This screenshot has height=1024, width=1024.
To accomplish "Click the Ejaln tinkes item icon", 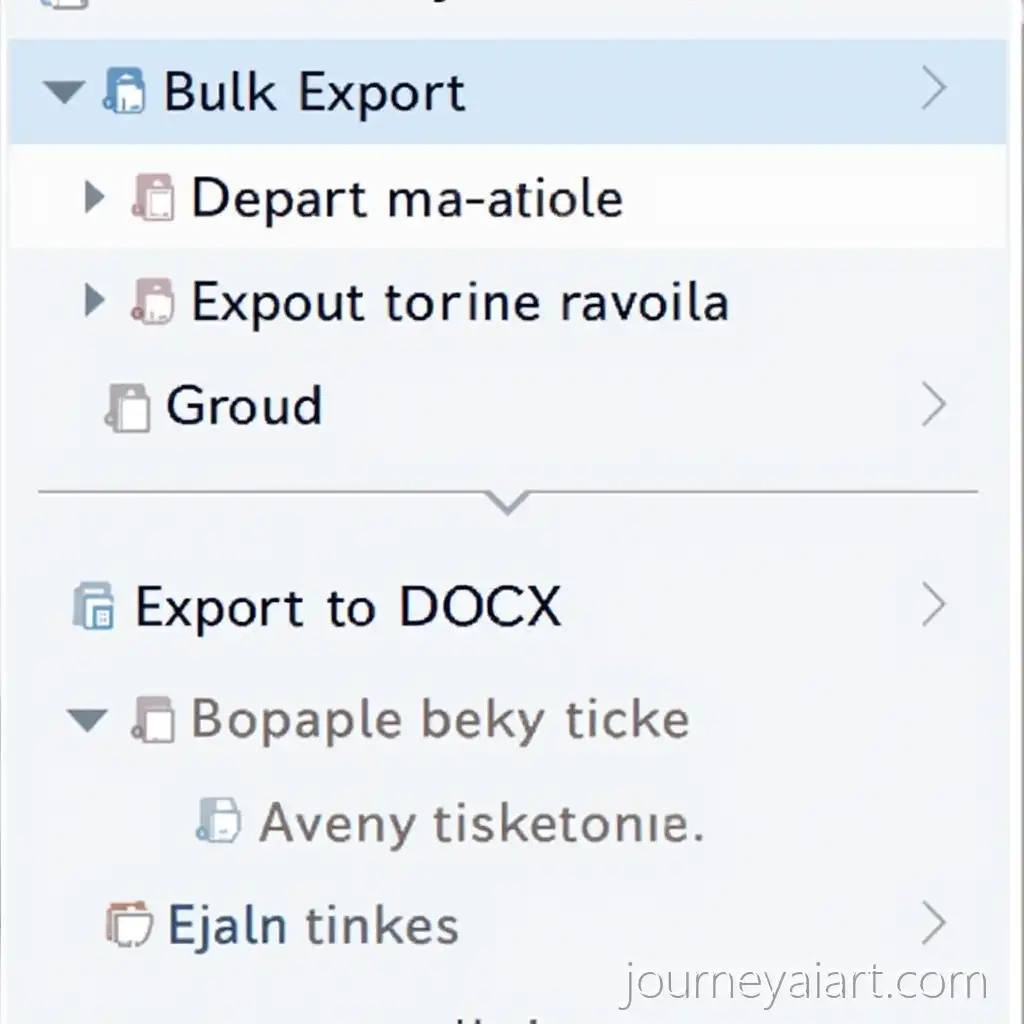I will [129, 924].
